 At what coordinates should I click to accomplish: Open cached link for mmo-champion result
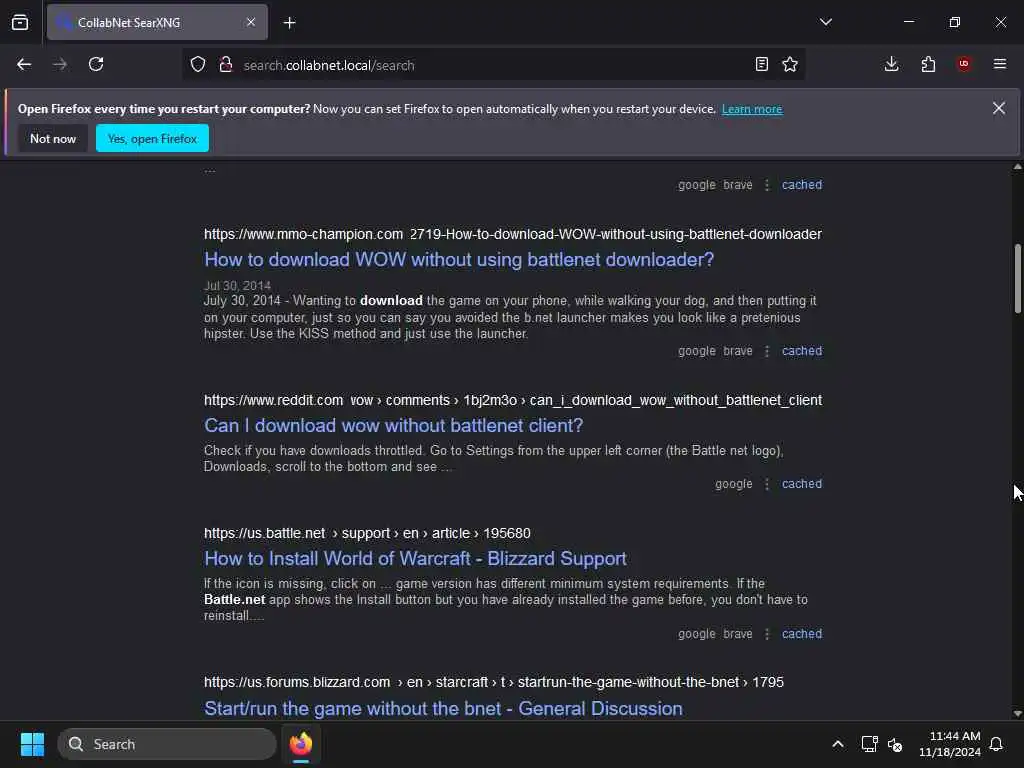coord(802,351)
